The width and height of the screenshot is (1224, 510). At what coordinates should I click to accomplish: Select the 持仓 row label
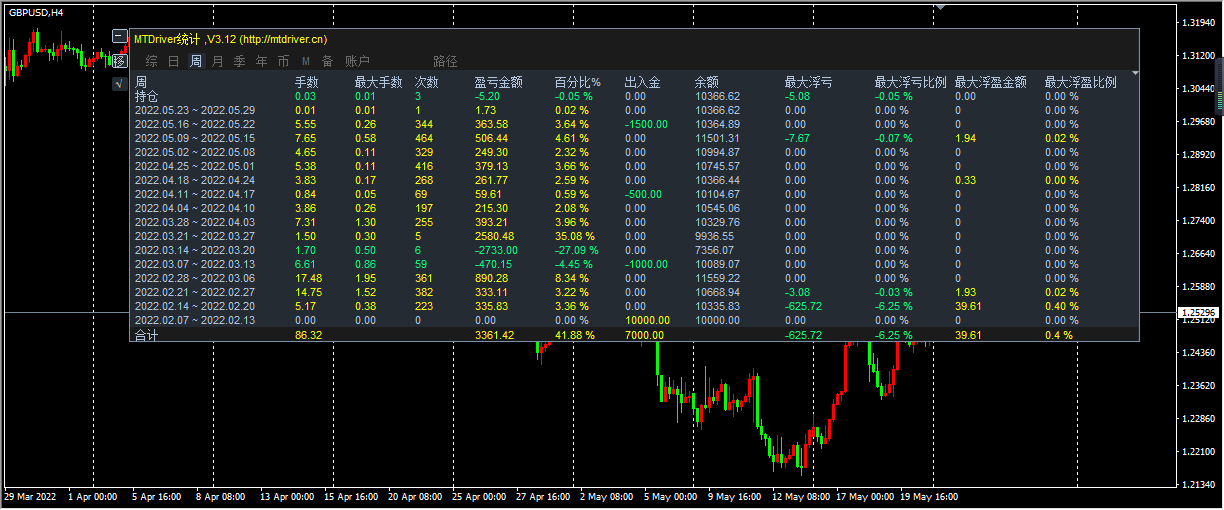[147, 96]
